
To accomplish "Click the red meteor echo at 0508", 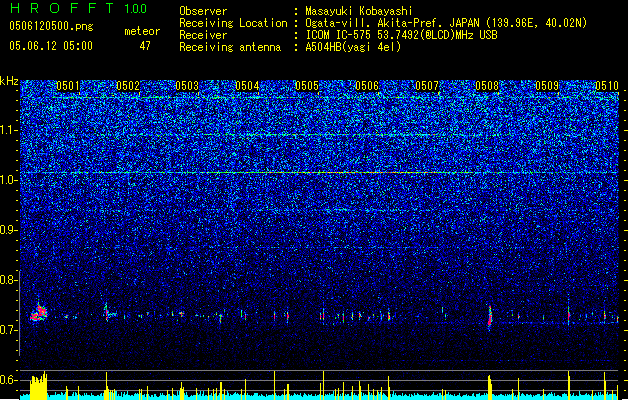I will coord(489,317).
